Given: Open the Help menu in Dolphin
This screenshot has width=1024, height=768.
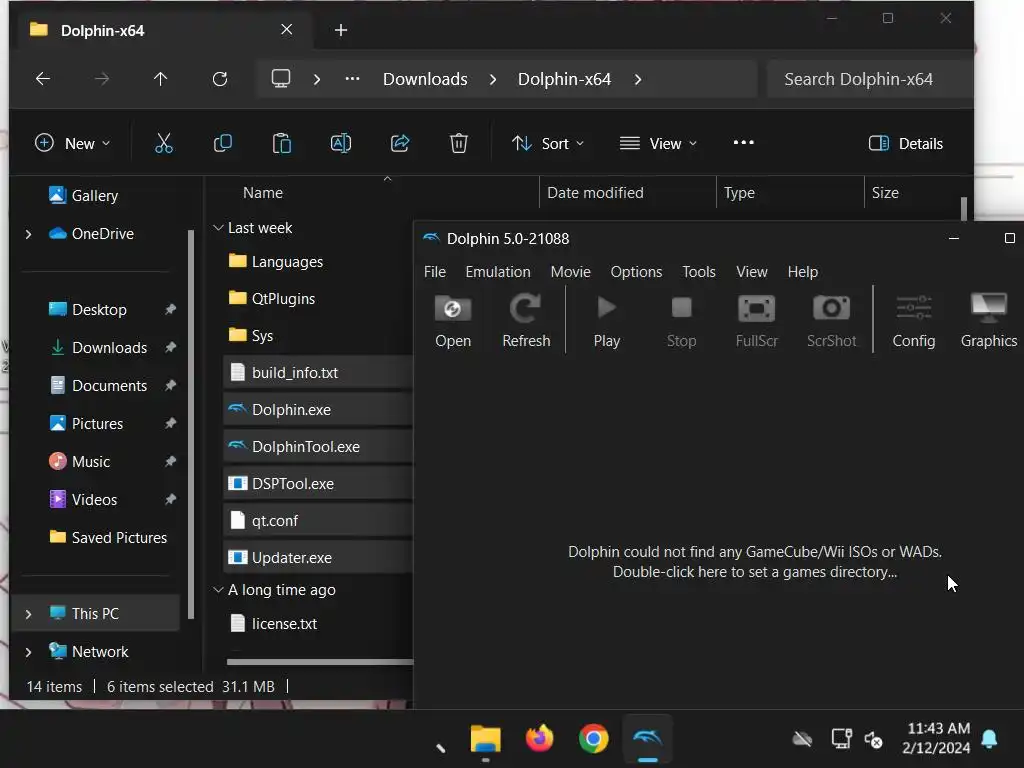Looking at the screenshot, I should coord(803,272).
